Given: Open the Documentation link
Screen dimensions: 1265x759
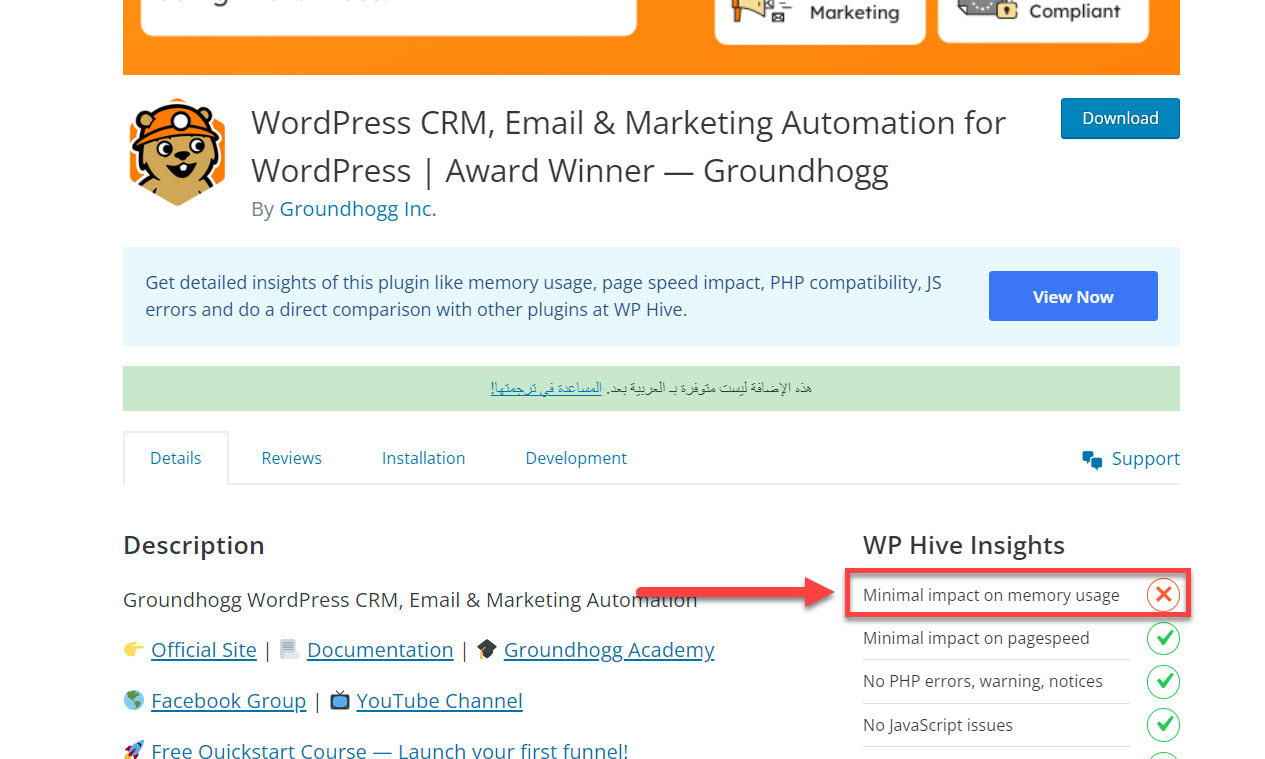Looking at the screenshot, I should coord(380,650).
